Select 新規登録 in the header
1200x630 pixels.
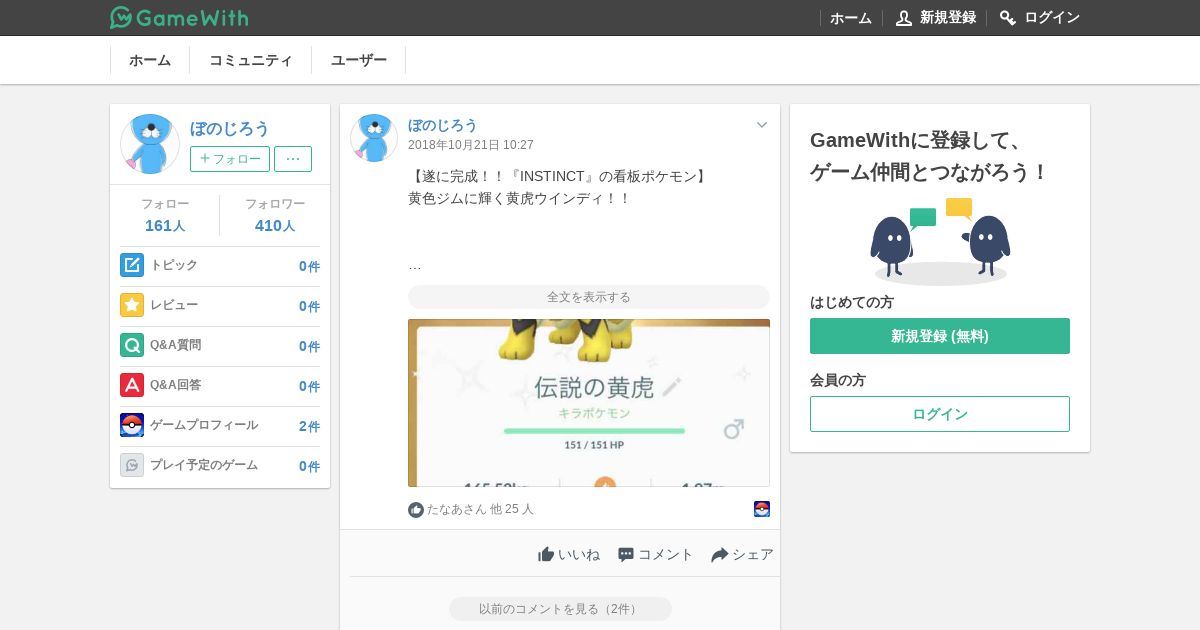(948, 18)
